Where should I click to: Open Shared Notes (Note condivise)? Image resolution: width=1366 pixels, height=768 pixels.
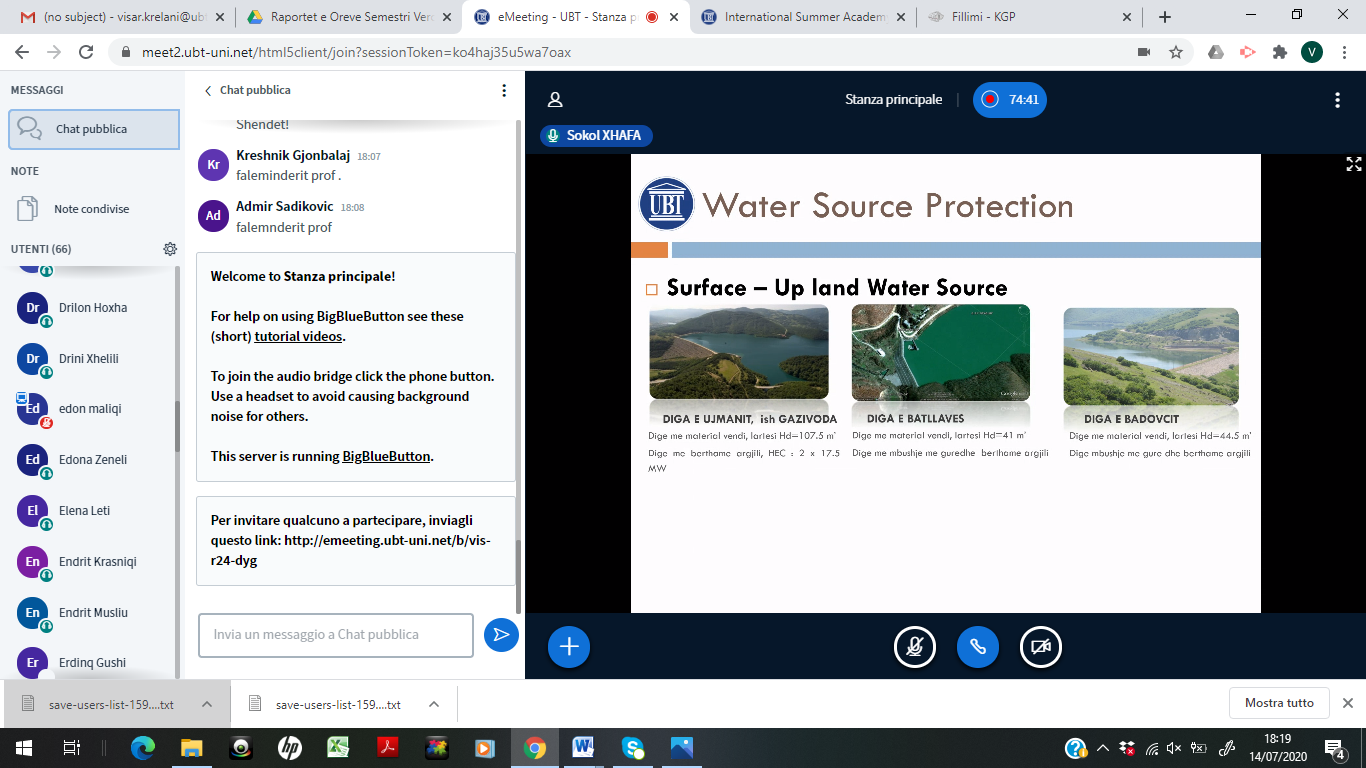91,209
